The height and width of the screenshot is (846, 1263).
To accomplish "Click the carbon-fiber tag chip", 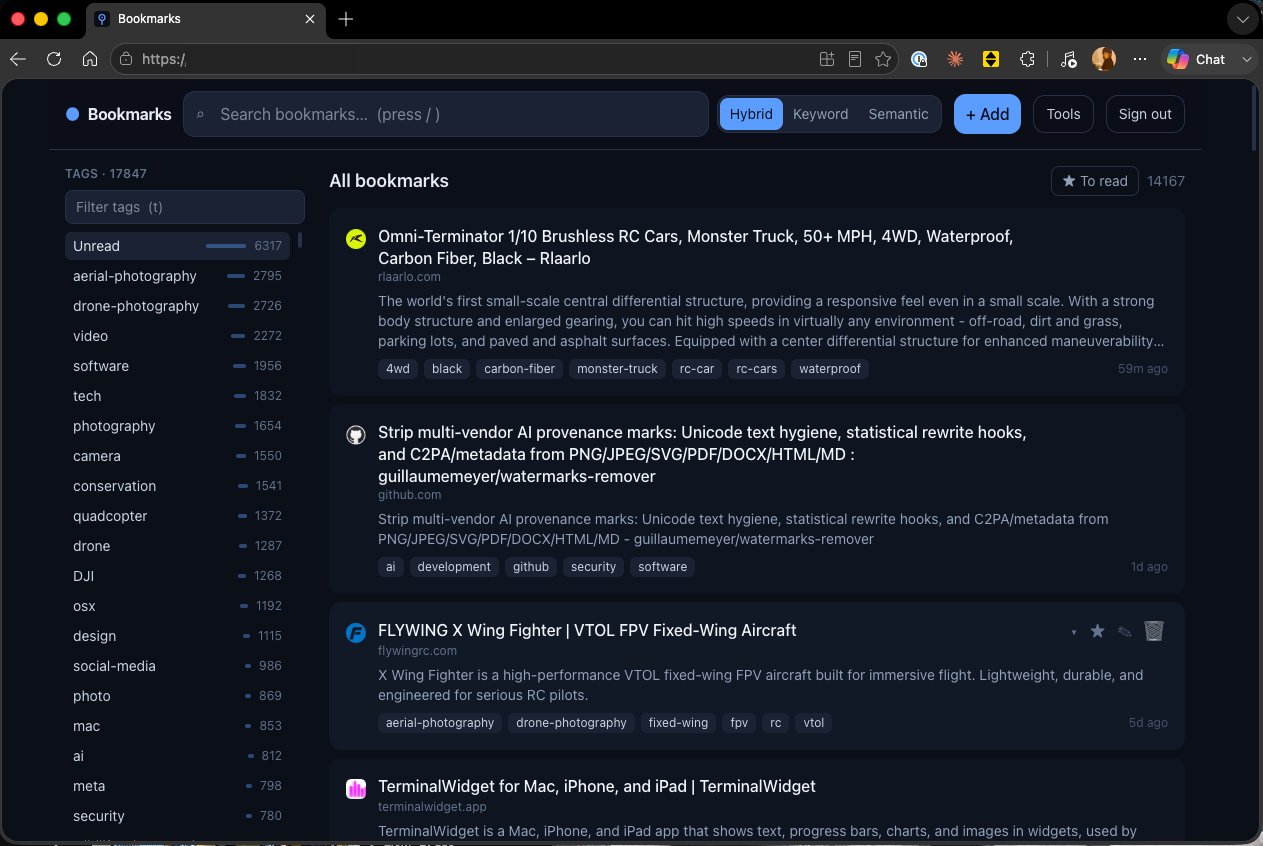I will (519, 369).
